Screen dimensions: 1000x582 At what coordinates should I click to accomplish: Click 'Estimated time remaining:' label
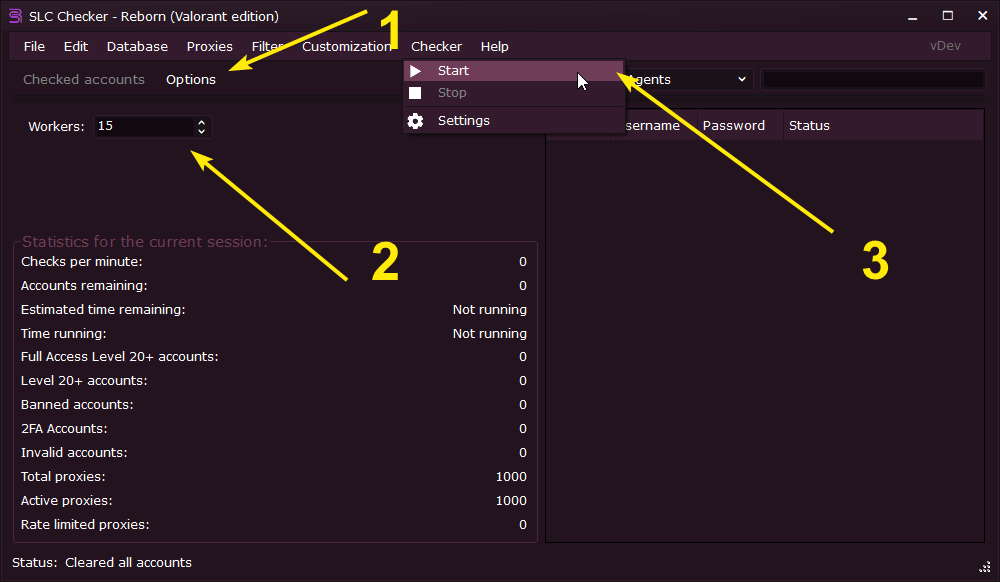[103, 310]
